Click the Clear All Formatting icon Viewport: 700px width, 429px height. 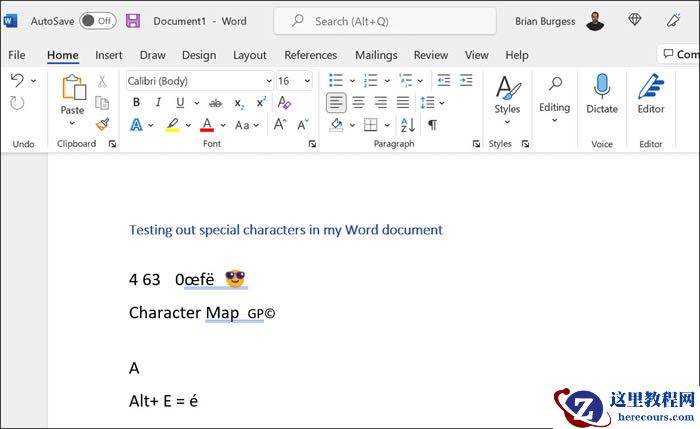coord(284,102)
